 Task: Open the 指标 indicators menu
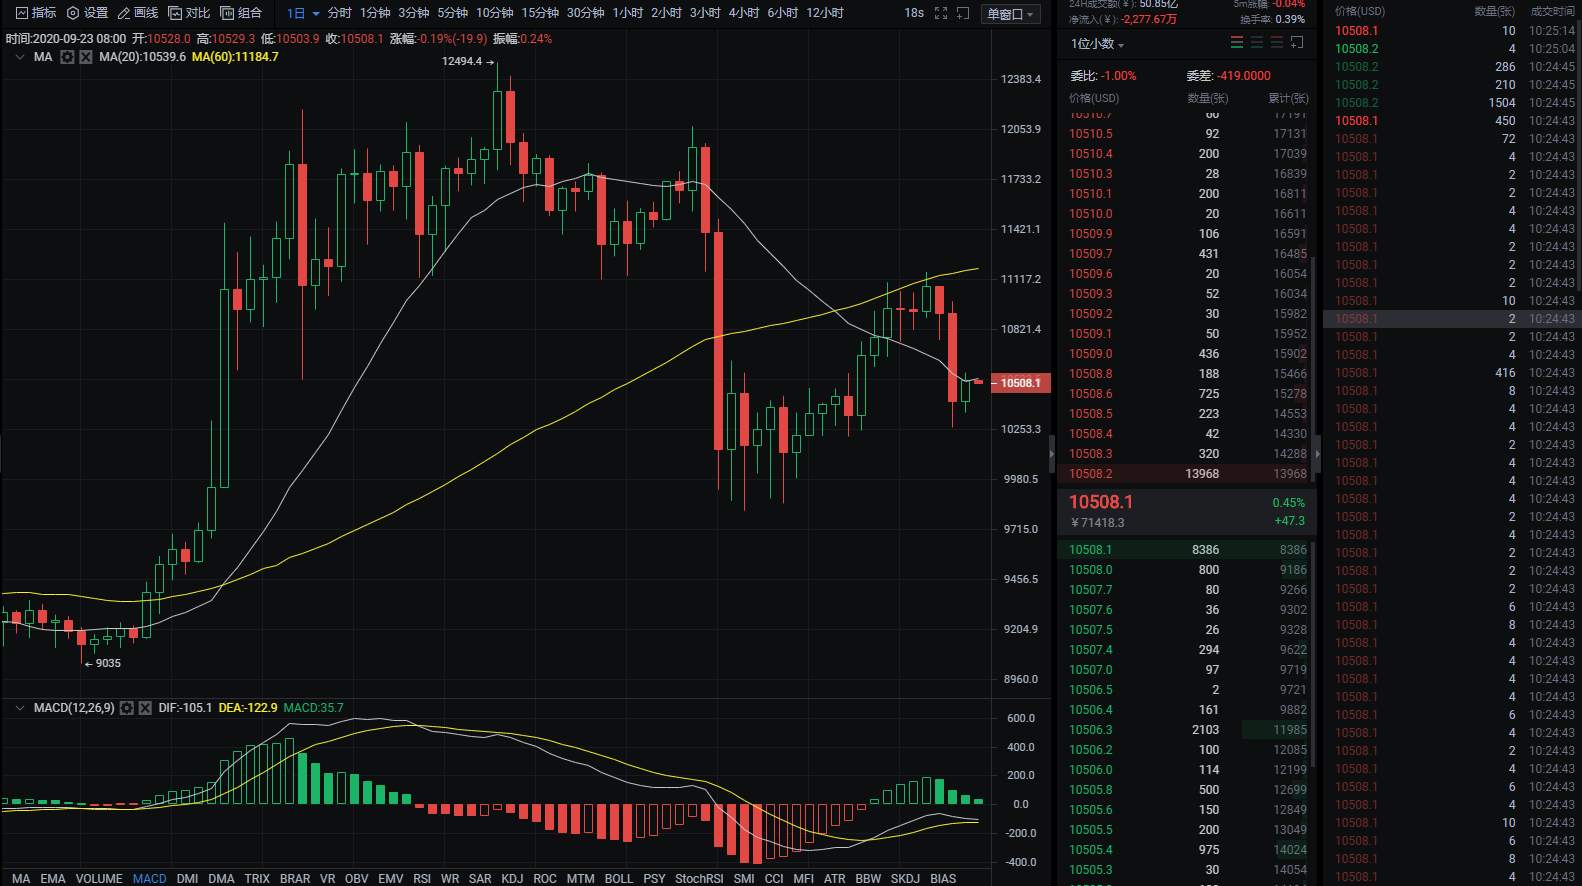pyautogui.click(x=36, y=13)
